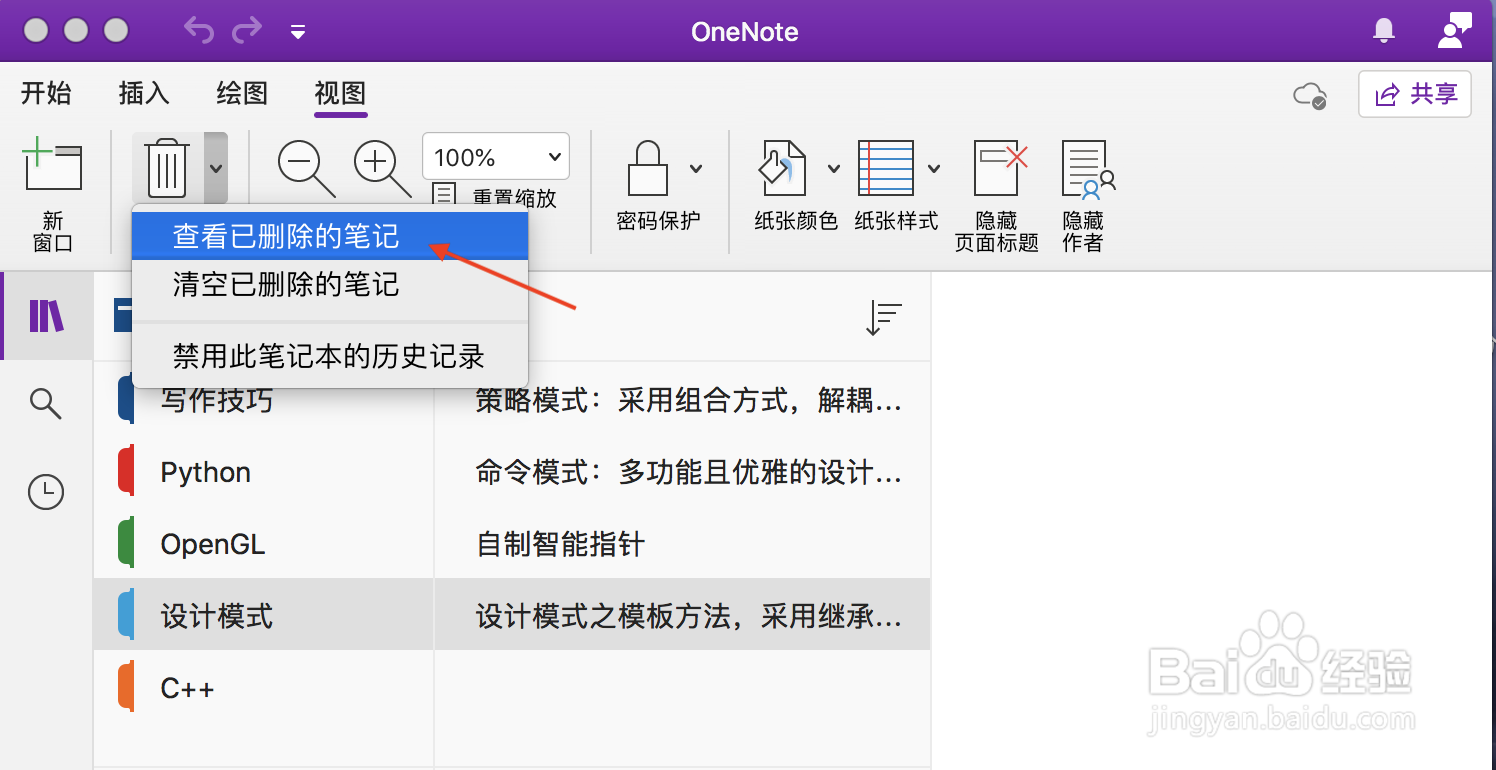Image resolution: width=1496 pixels, height=770 pixels.
Task: Click the 密码保护 lock icon
Action: (647, 168)
